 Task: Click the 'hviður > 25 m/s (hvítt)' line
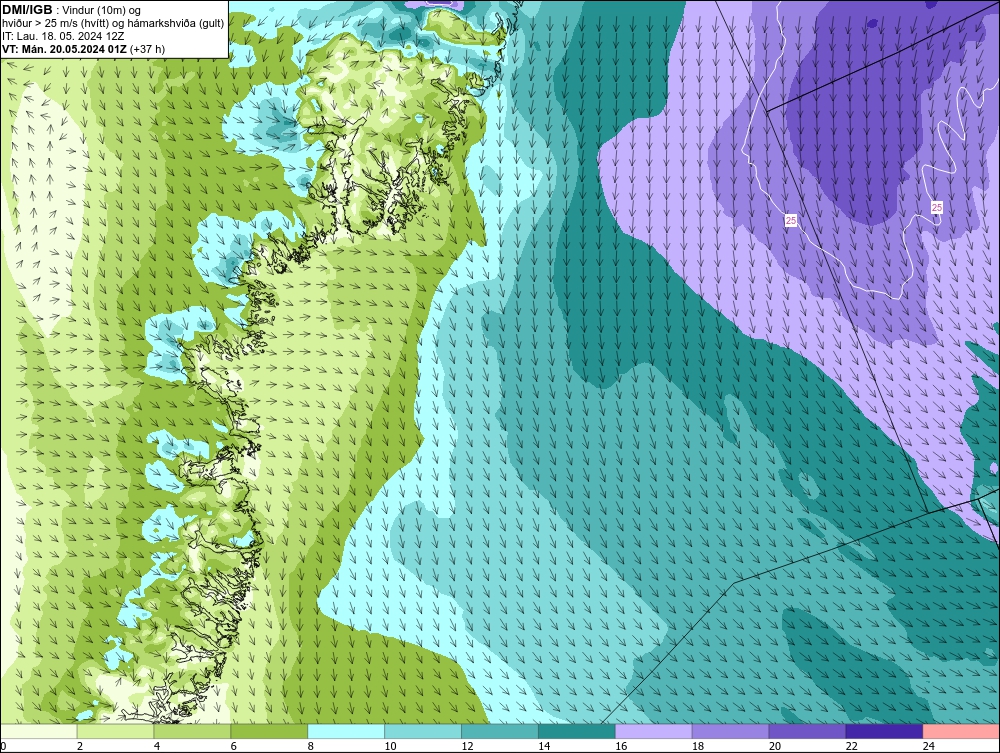click(x=55, y=24)
